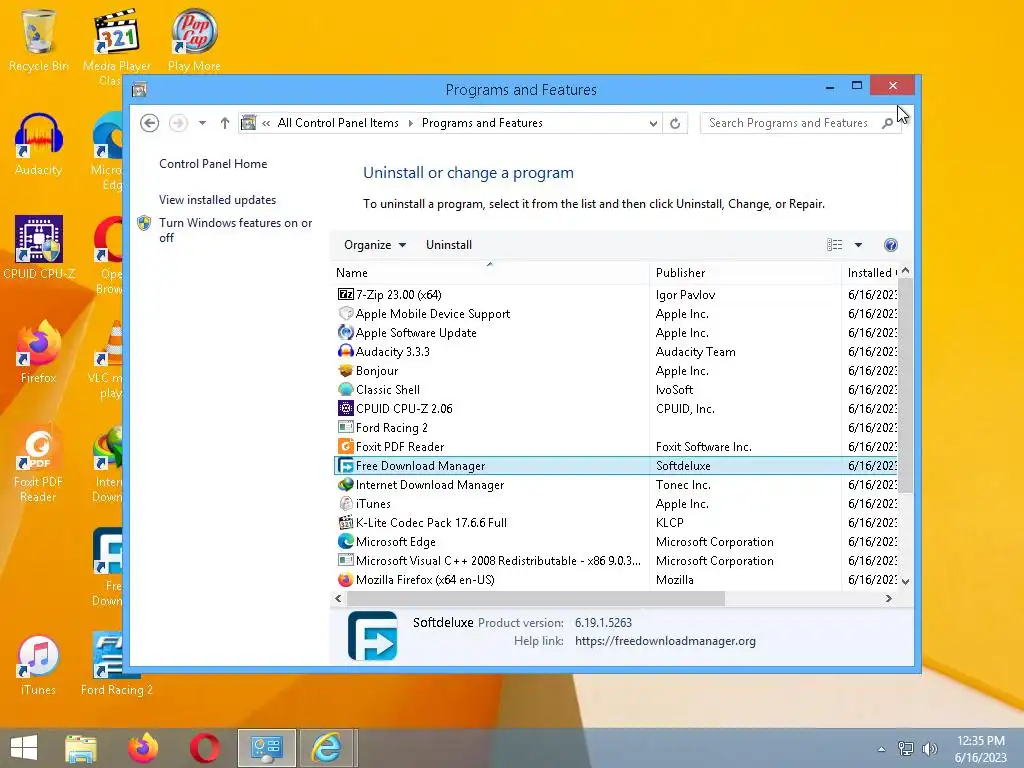Expand the breadcrumb chevron before All Control Panel Items
Screen dimensions: 1024x768
(x=266, y=123)
